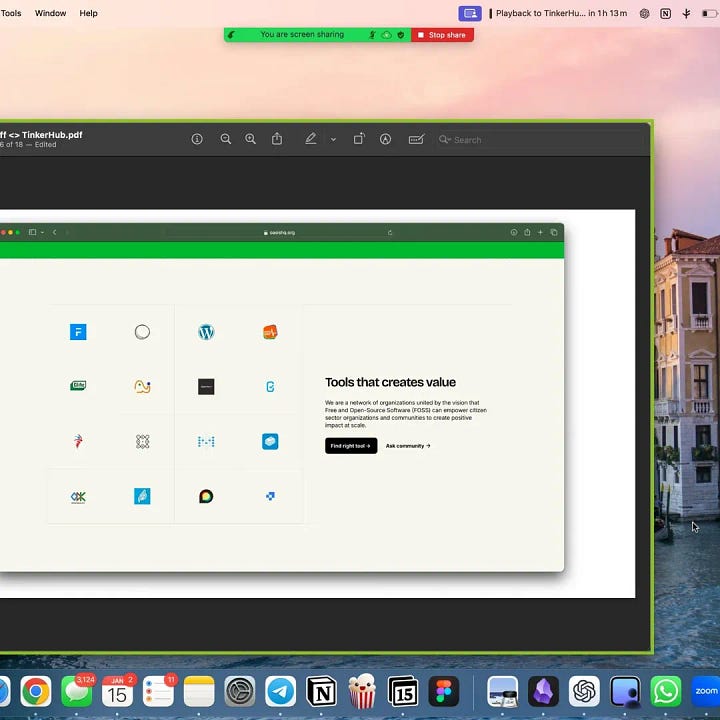Select the highlight pen tool
Screen dimensions: 720x720
coord(311,139)
